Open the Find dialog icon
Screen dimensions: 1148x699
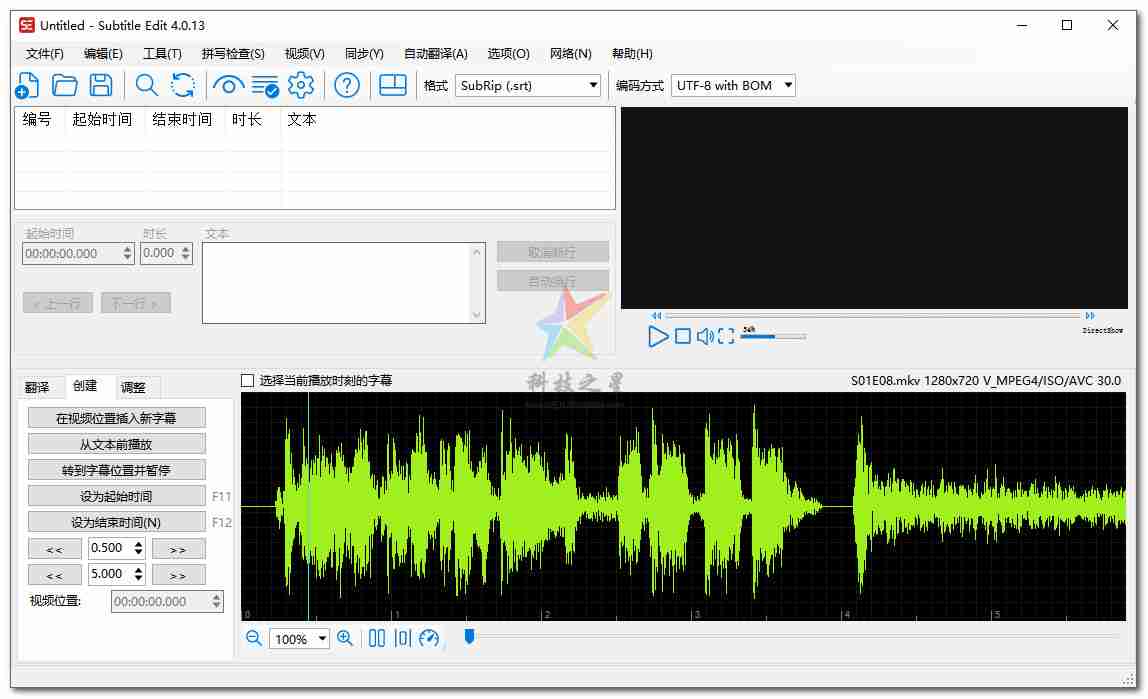(x=145, y=85)
